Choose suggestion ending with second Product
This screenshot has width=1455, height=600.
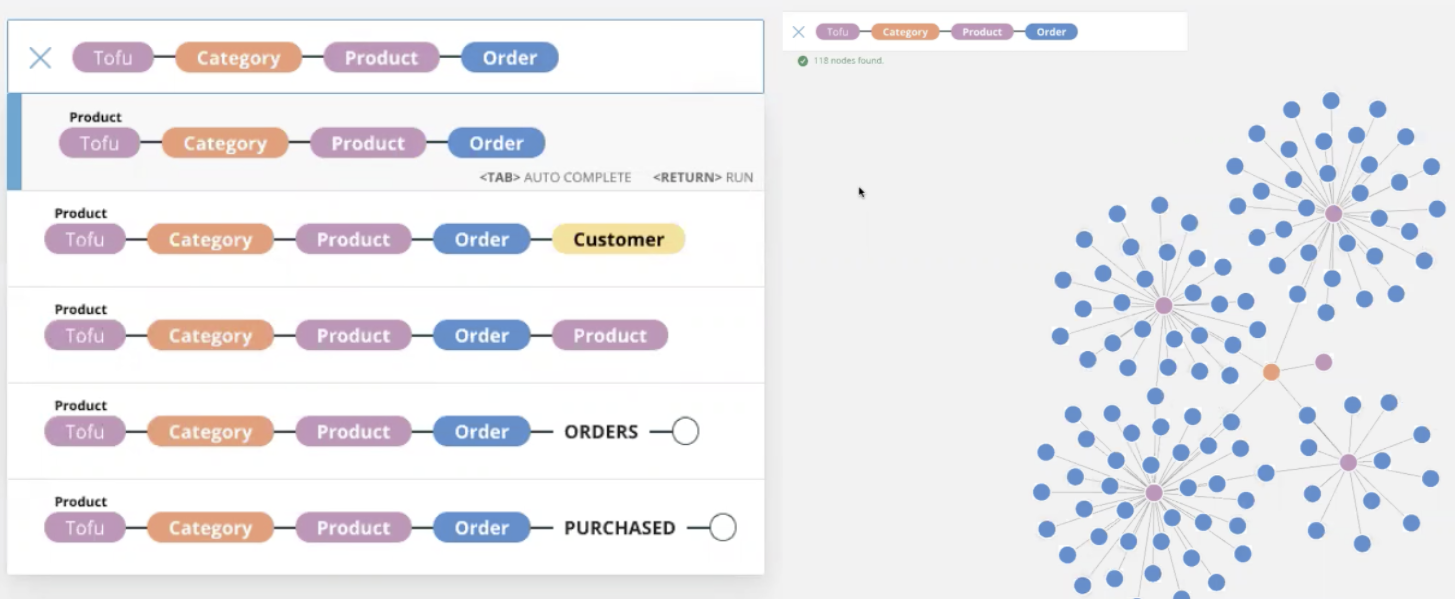click(386, 335)
